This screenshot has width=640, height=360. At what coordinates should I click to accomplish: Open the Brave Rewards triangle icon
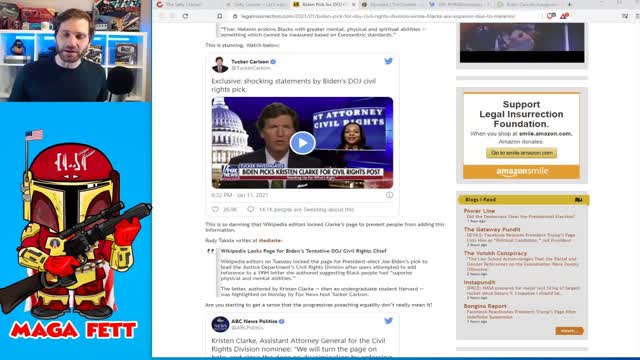coord(564,16)
